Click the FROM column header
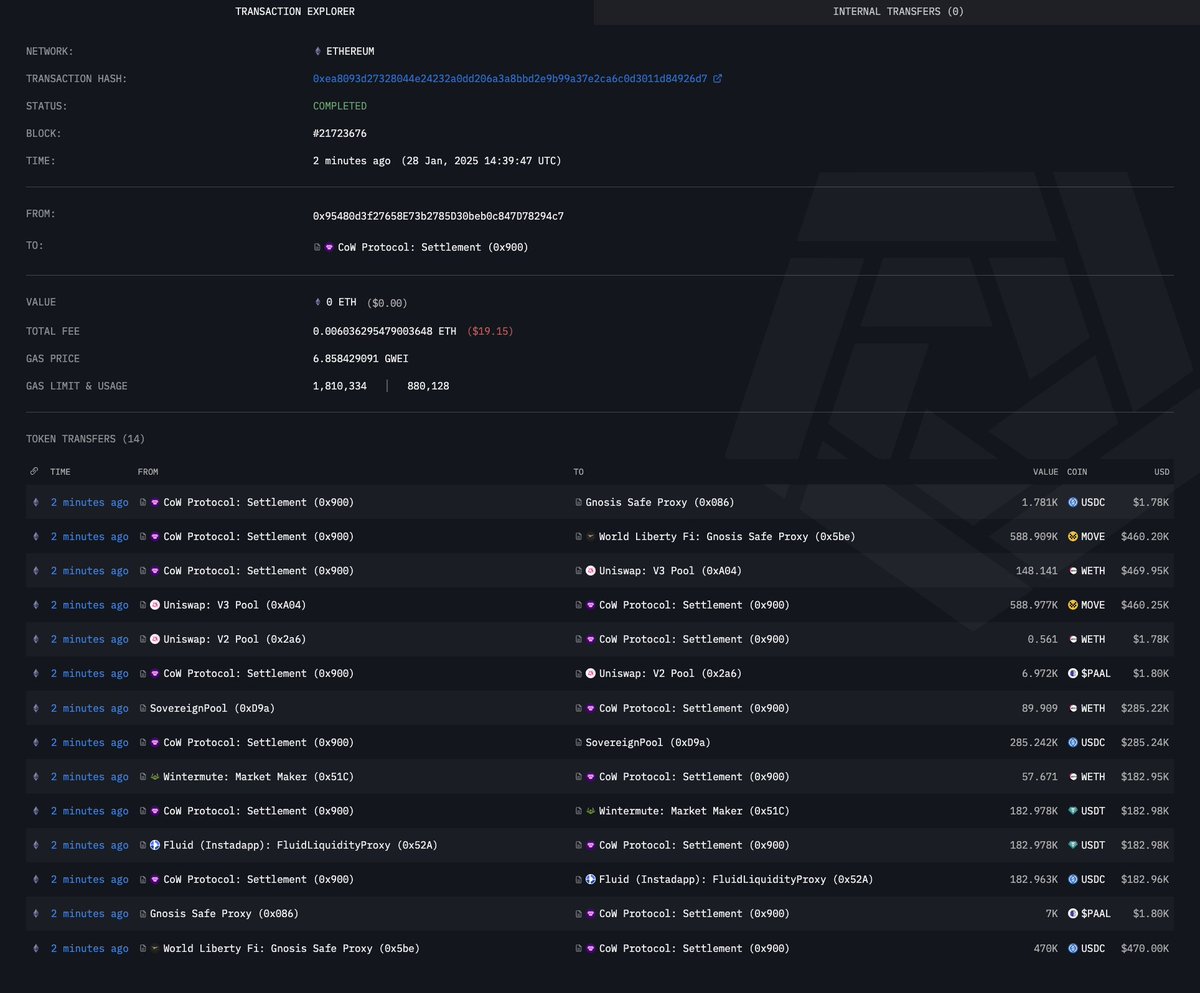 [x=148, y=471]
